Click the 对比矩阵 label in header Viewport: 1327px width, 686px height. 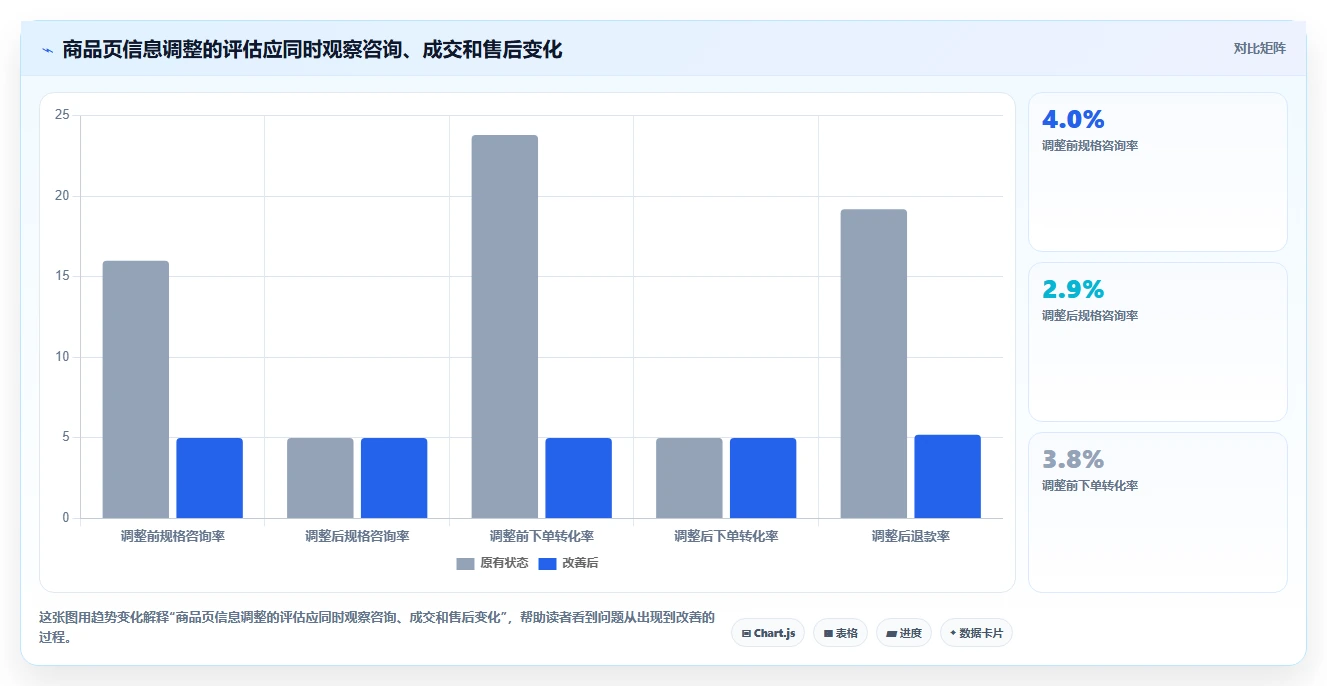(1259, 48)
